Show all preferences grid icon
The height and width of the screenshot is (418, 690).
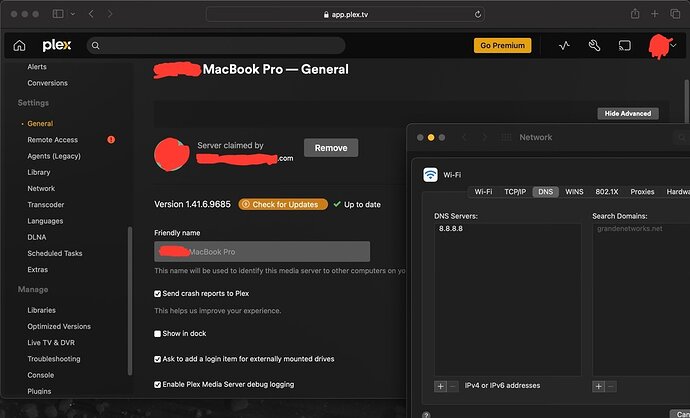506,138
